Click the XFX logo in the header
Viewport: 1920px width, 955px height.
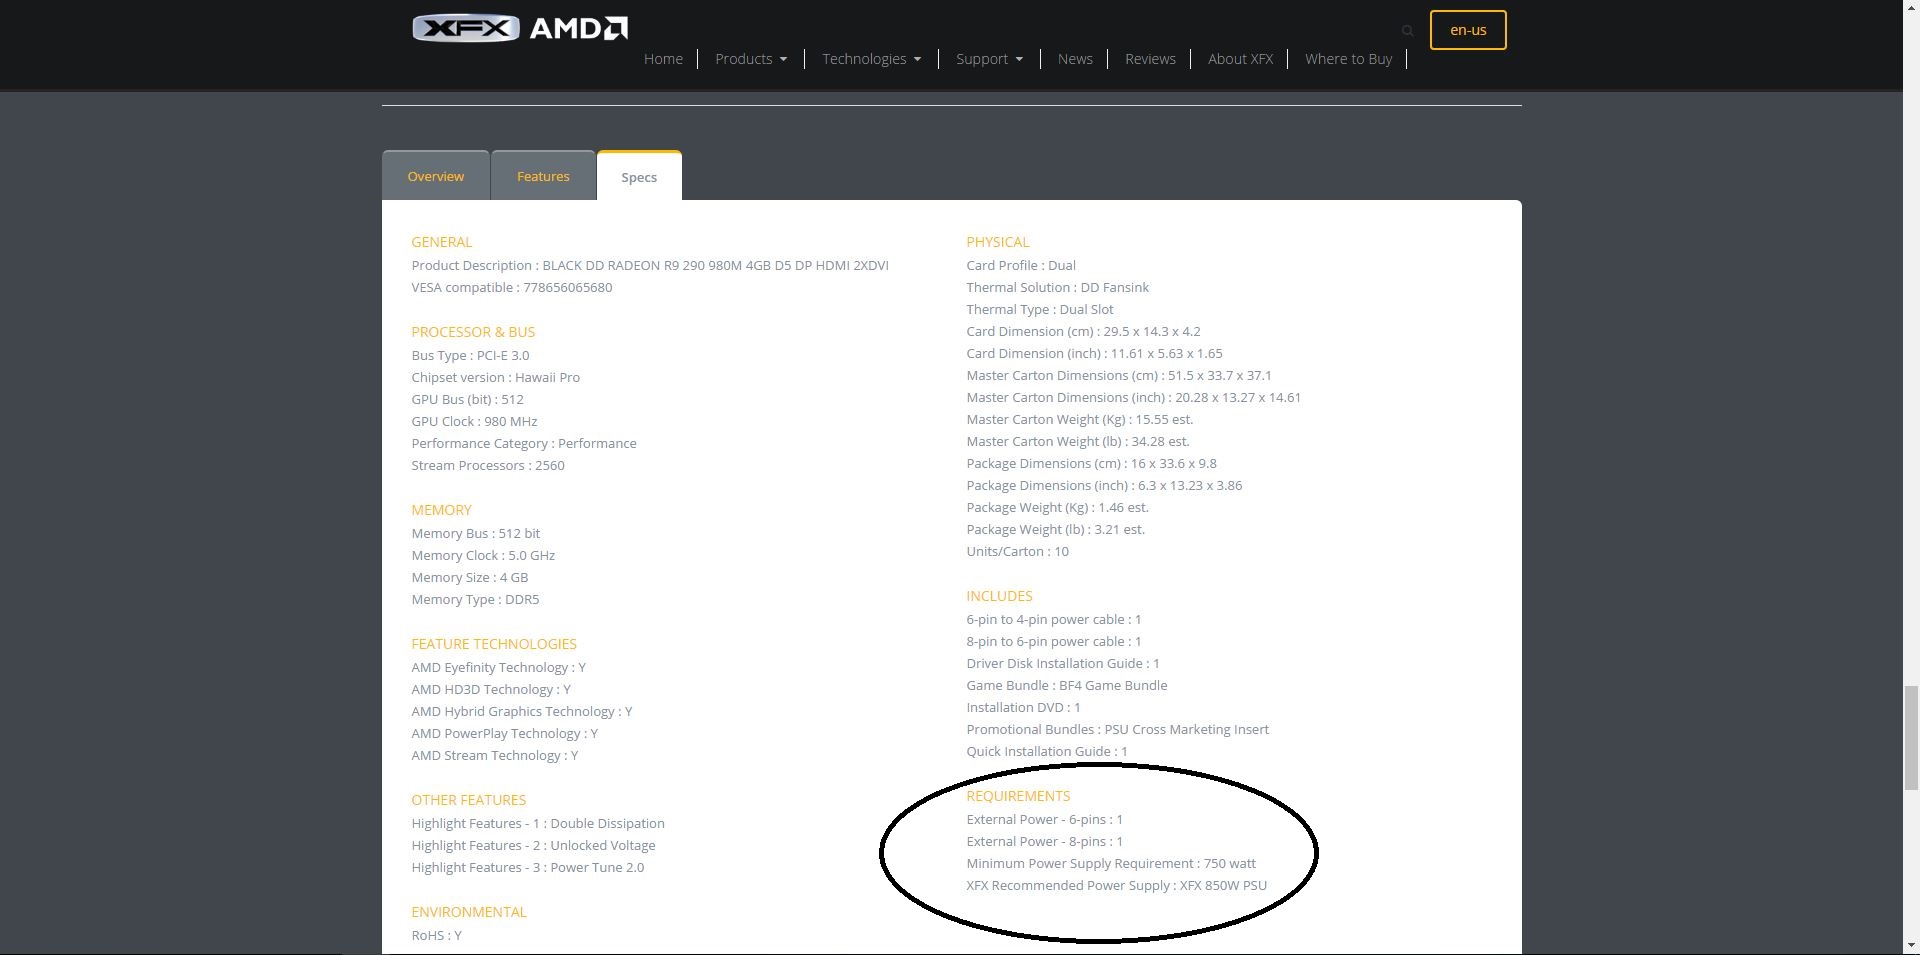pos(465,29)
